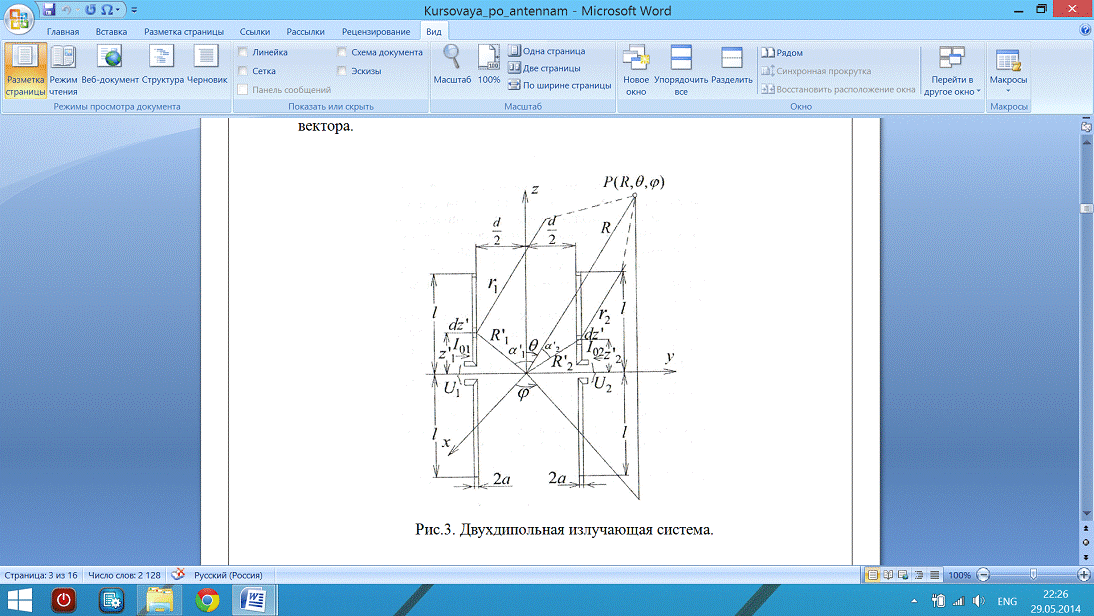Split the document window (Разделить)
The width and height of the screenshot is (1094, 616).
pos(732,69)
